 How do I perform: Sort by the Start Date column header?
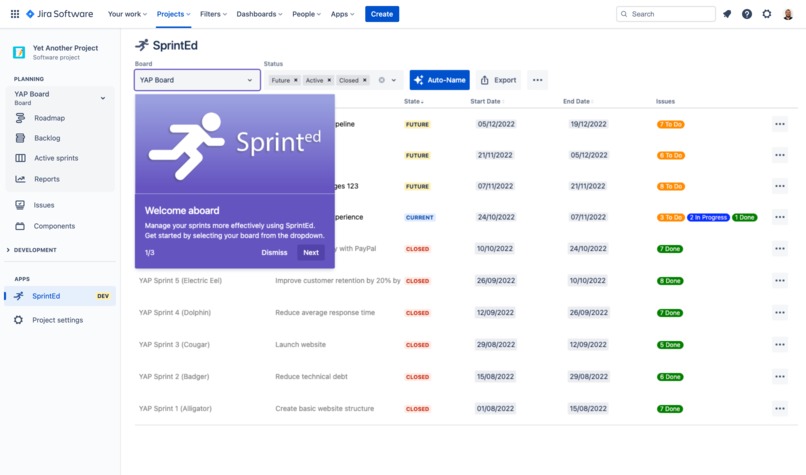pyautogui.click(x=487, y=101)
